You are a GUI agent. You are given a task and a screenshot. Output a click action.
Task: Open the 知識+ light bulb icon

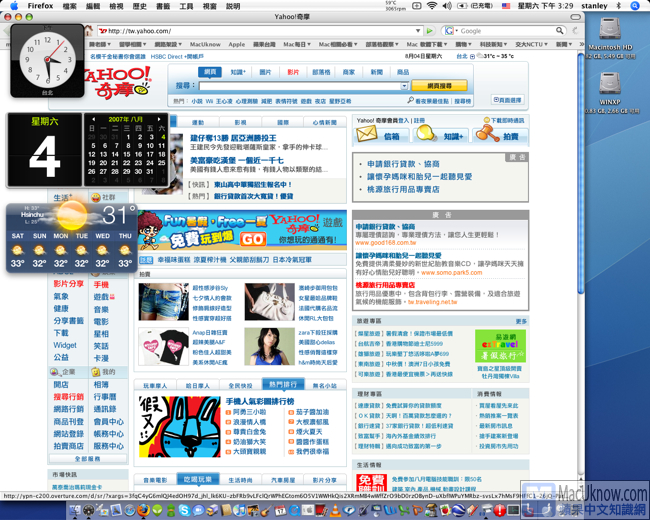[x=427, y=134]
